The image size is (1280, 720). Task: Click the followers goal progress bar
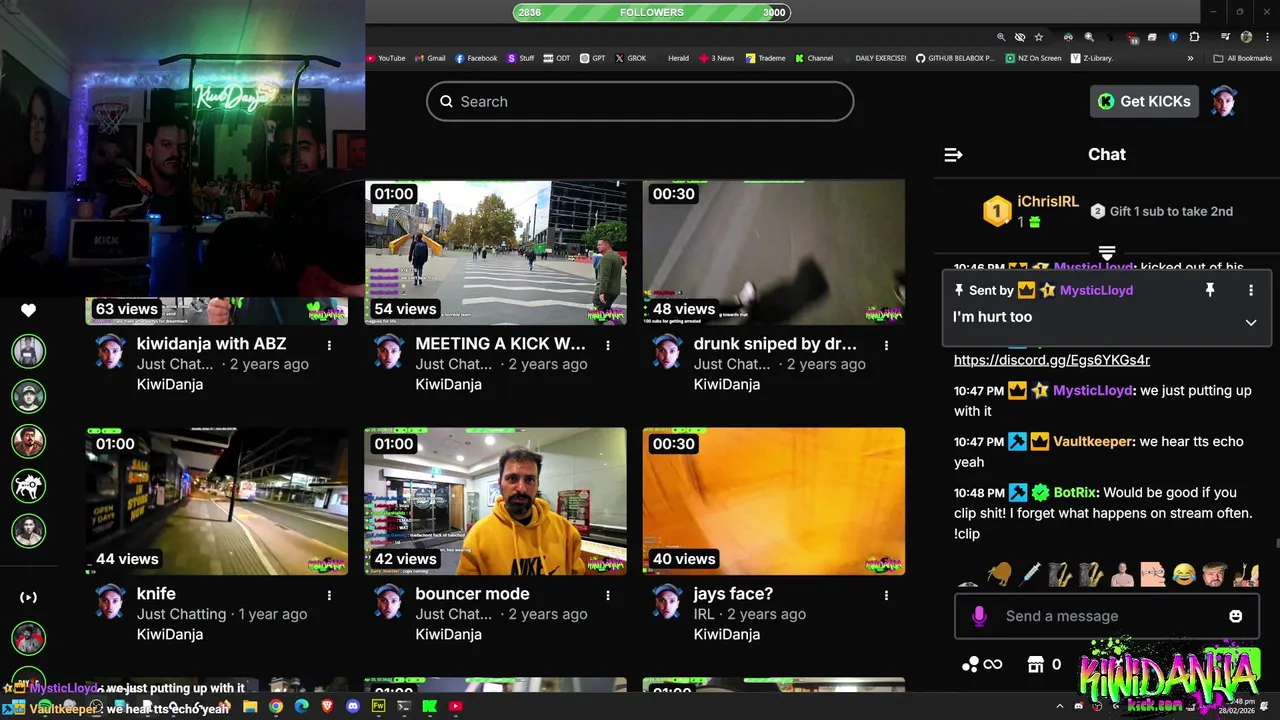click(651, 12)
